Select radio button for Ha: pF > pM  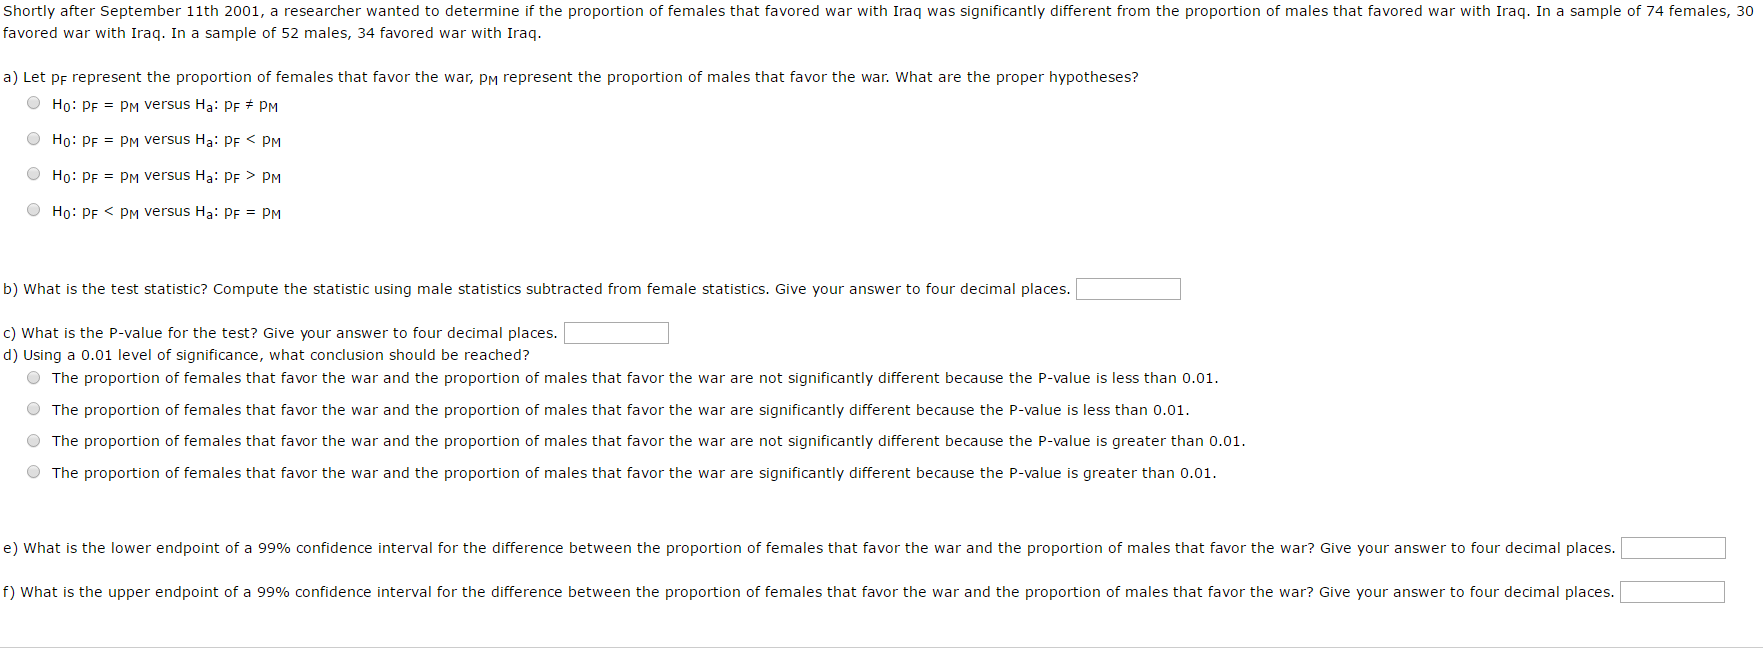pyautogui.click(x=34, y=174)
